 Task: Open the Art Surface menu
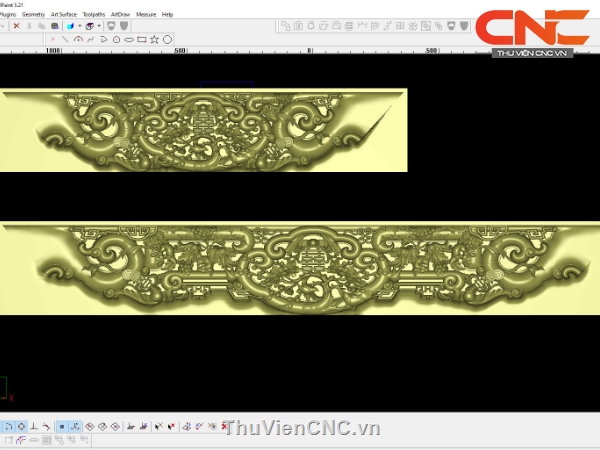point(64,15)
